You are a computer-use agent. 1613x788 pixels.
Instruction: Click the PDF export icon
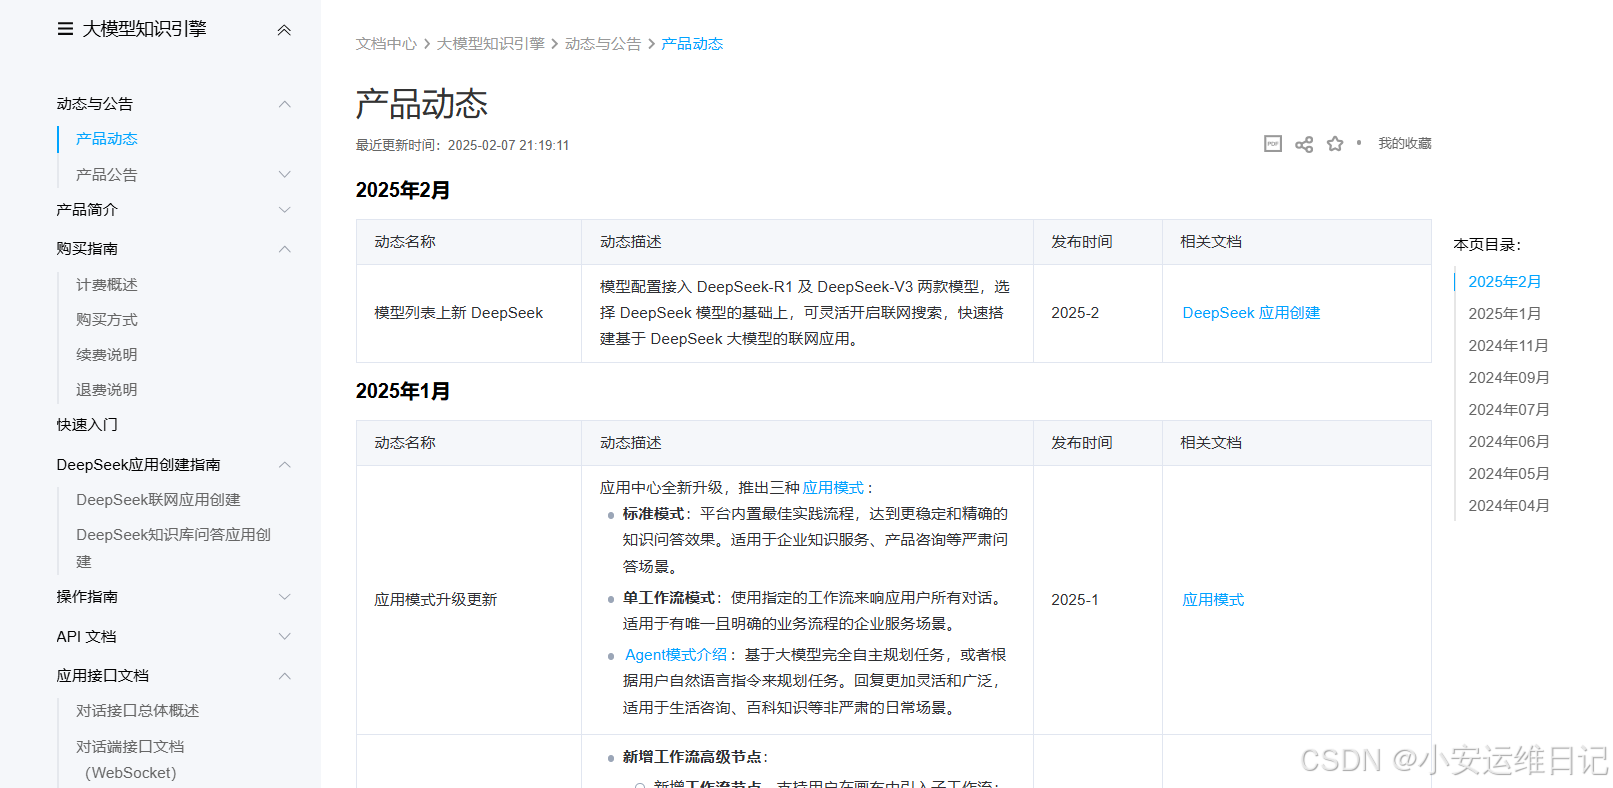pyautogui.click(x=1272, y=144)
